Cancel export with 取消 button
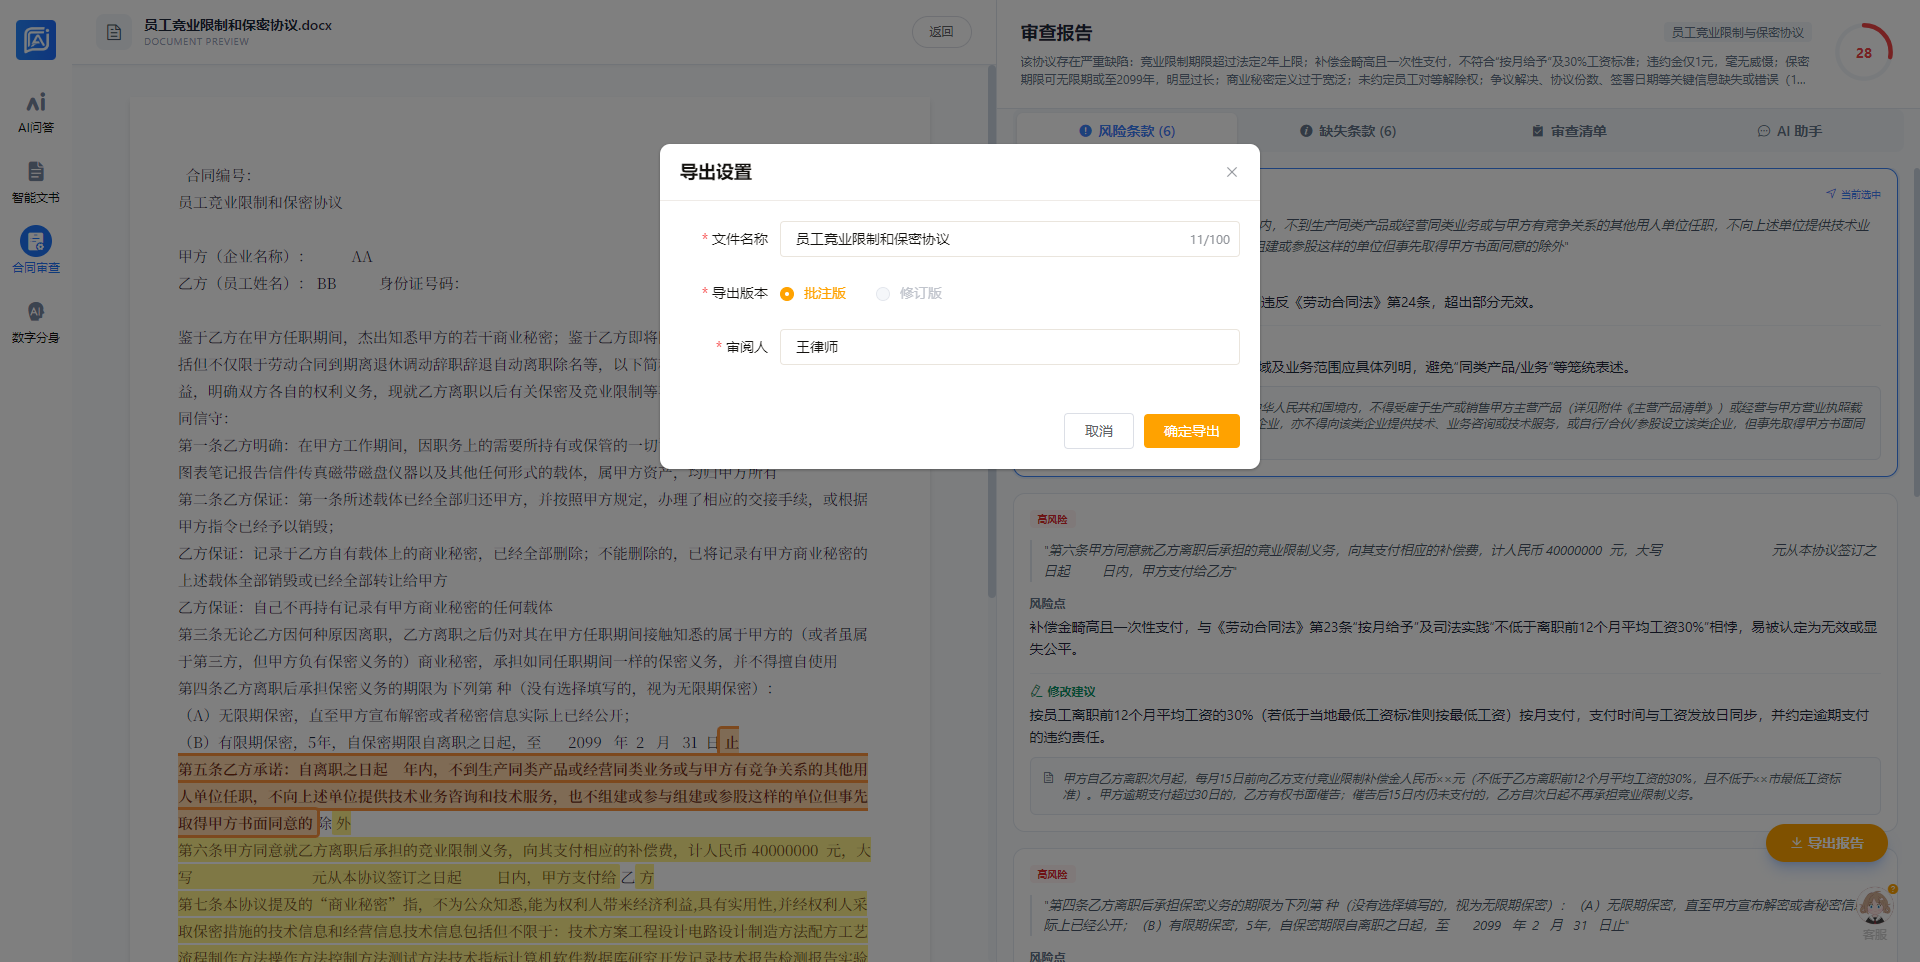The image size is (1920, 962). 1098,431
